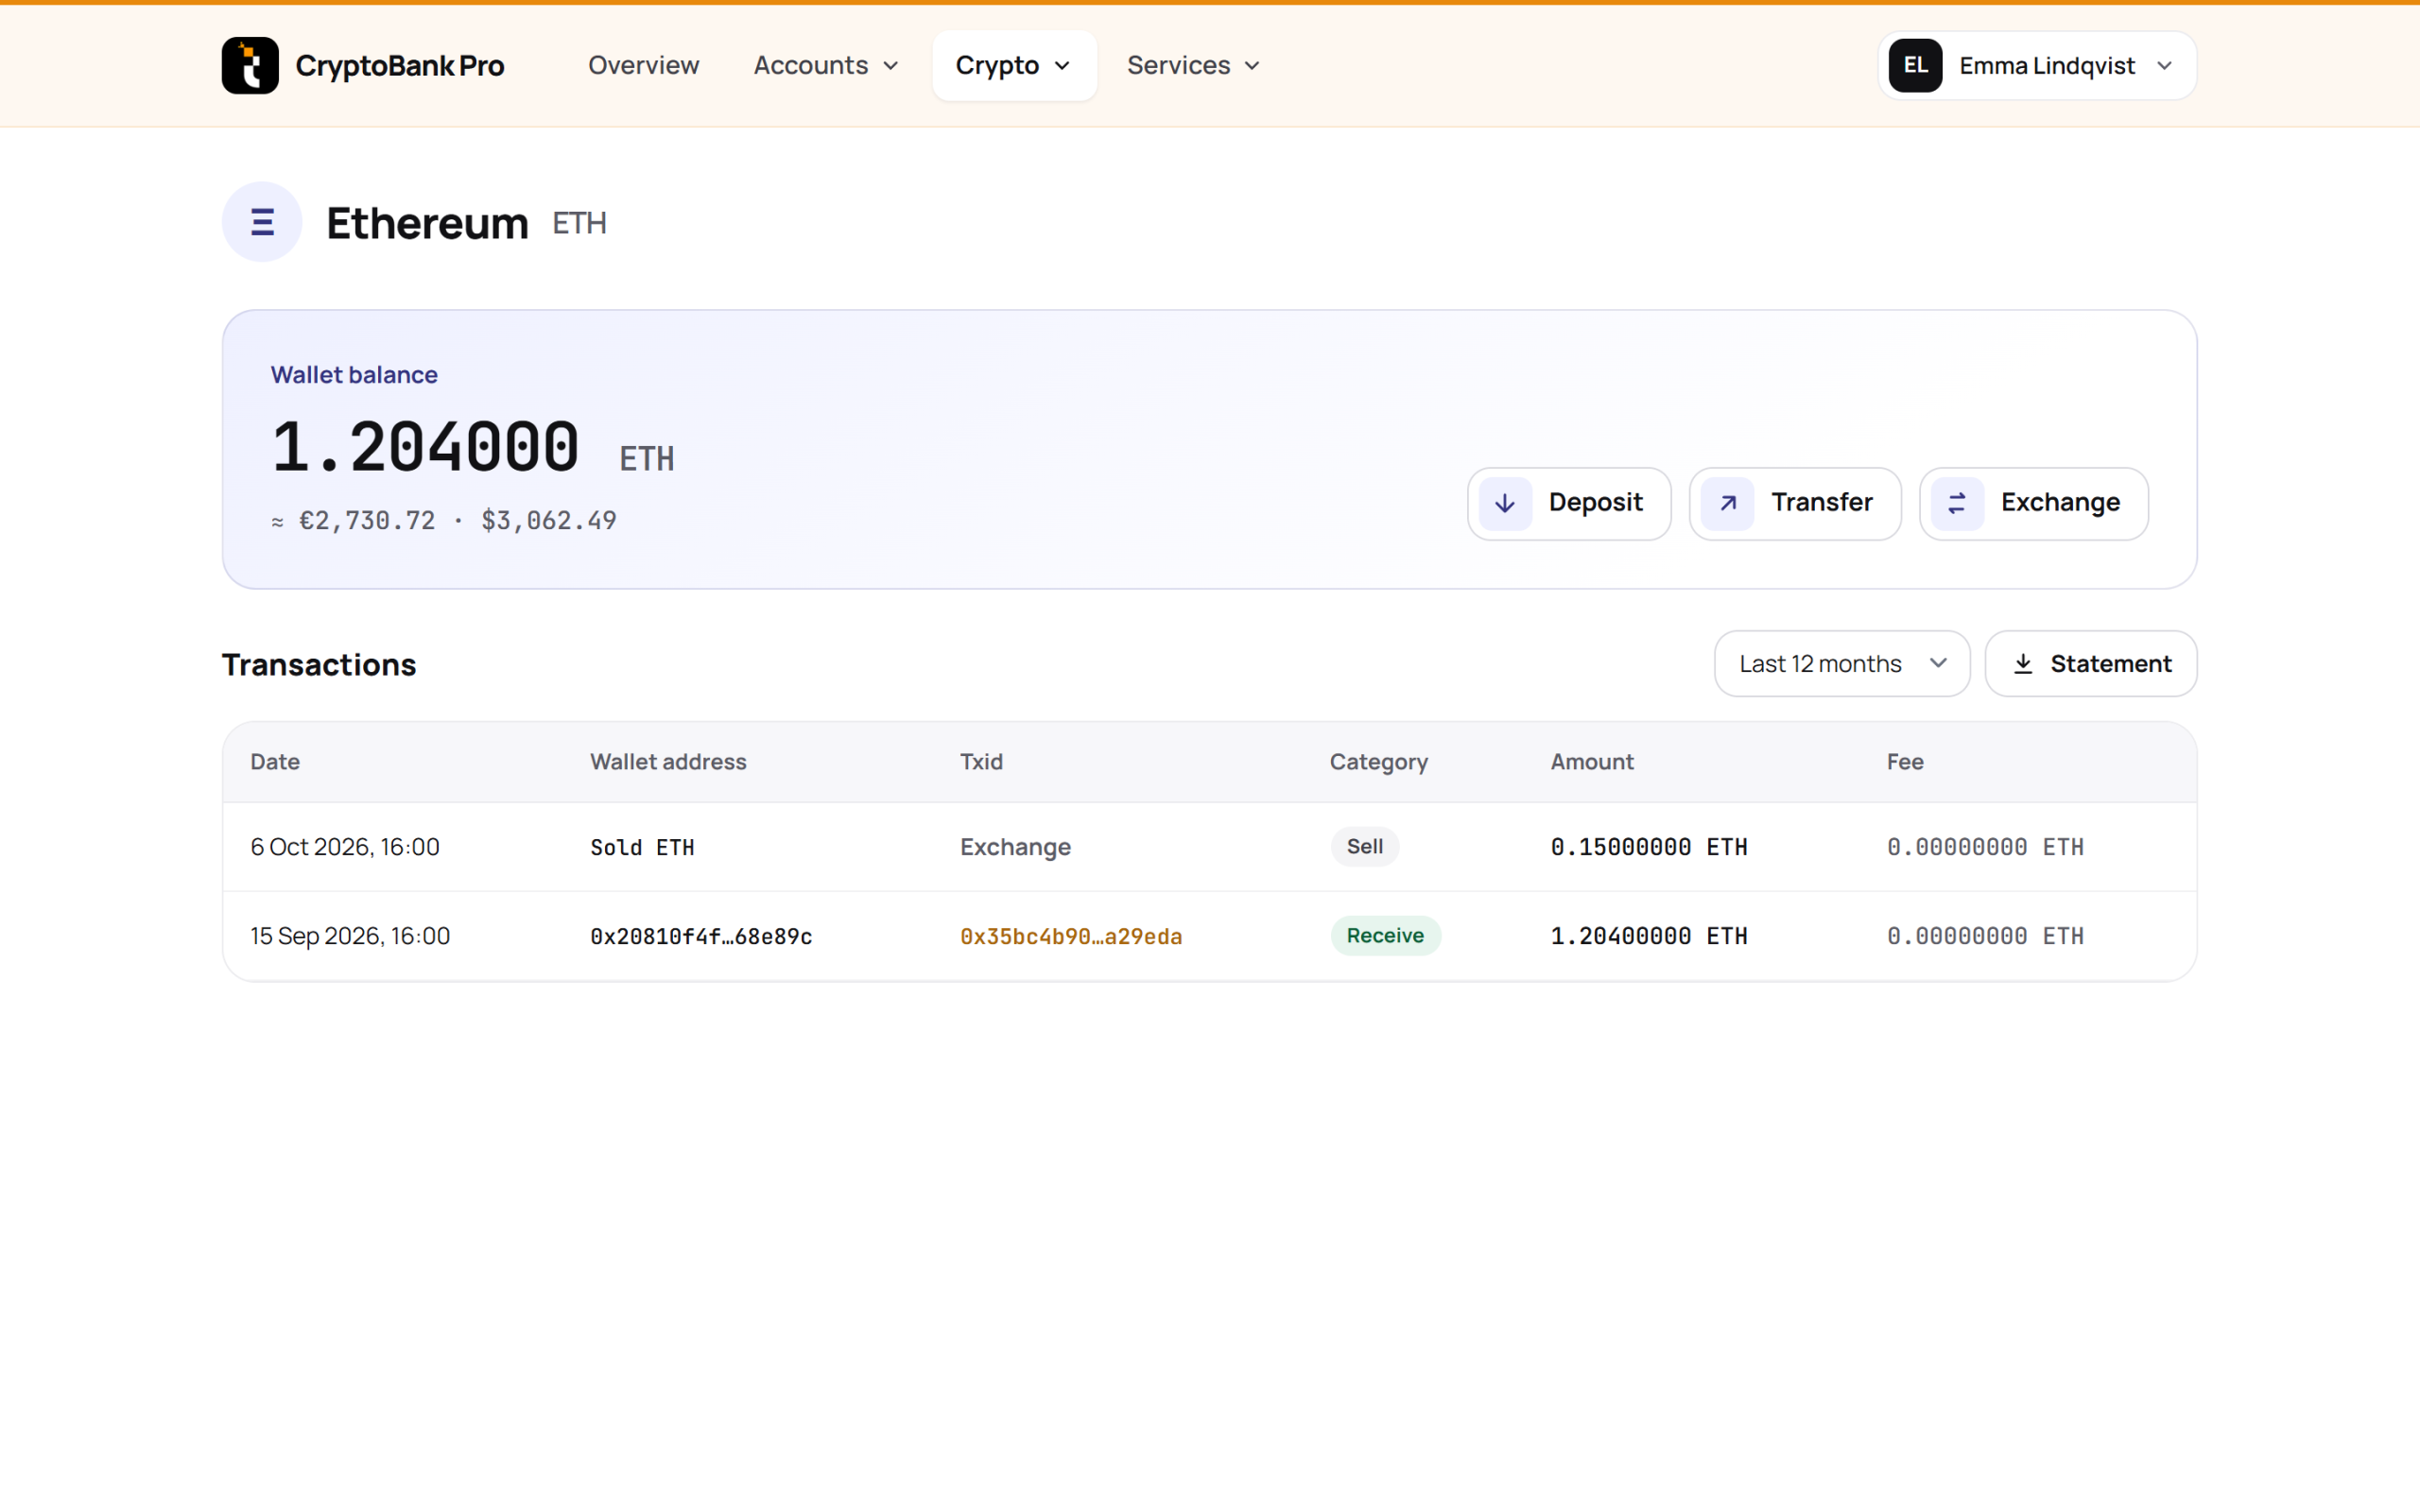Image resolution: width=2420 pixels, height=1512 pixels.
Task: Click the €2,730.72 · $3,062.49 fiat equivalent
Action: [444, 521]
